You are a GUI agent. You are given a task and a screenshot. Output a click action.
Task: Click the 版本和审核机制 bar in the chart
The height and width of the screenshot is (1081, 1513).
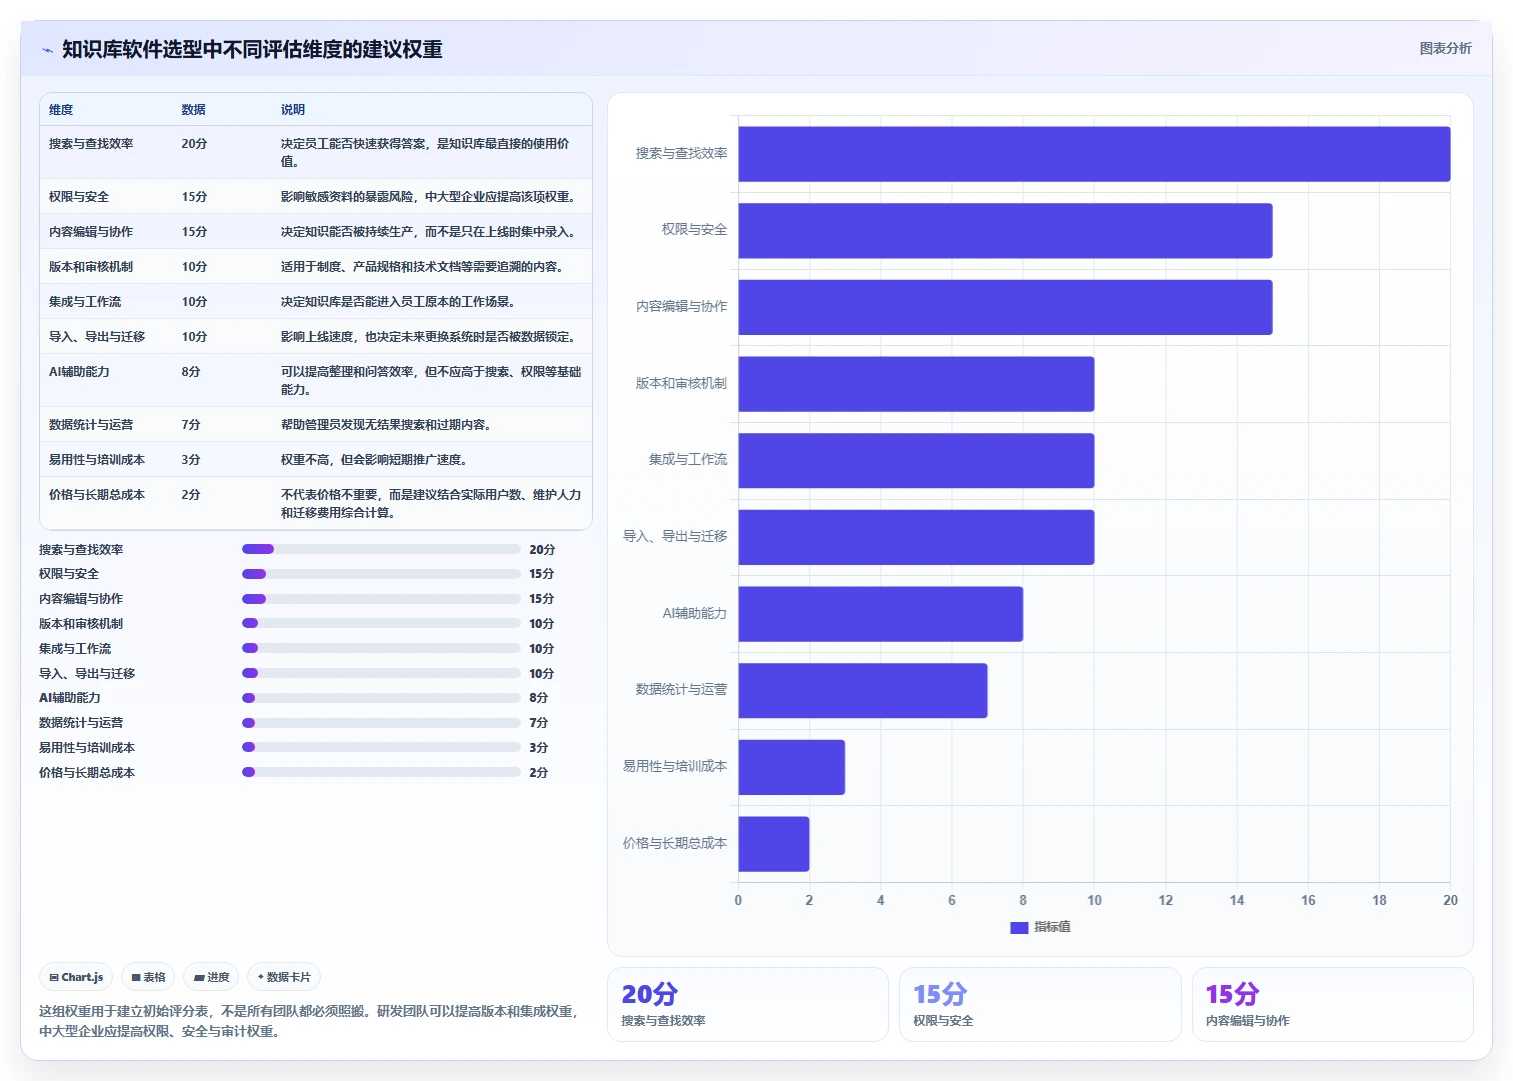pyautogui.click(x=916, y=384)
